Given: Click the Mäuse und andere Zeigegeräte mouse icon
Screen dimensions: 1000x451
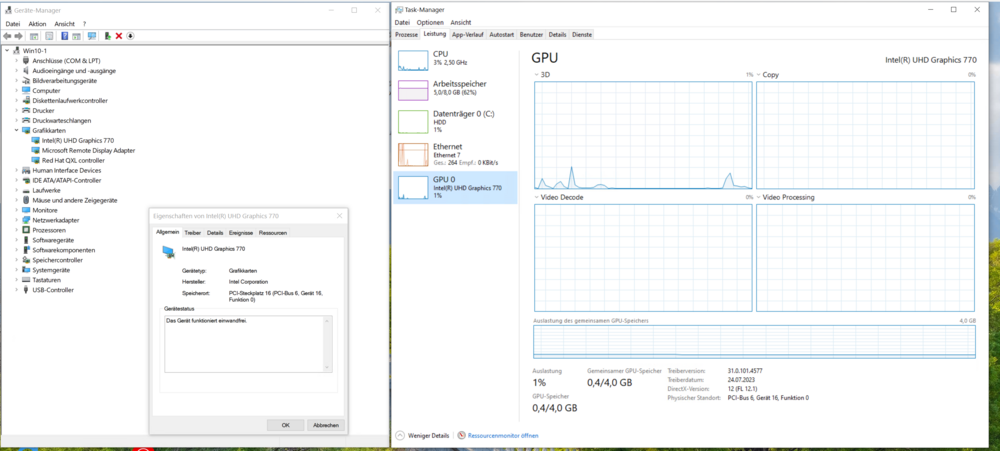Looking at the screenshot, I should click(26, 200).
